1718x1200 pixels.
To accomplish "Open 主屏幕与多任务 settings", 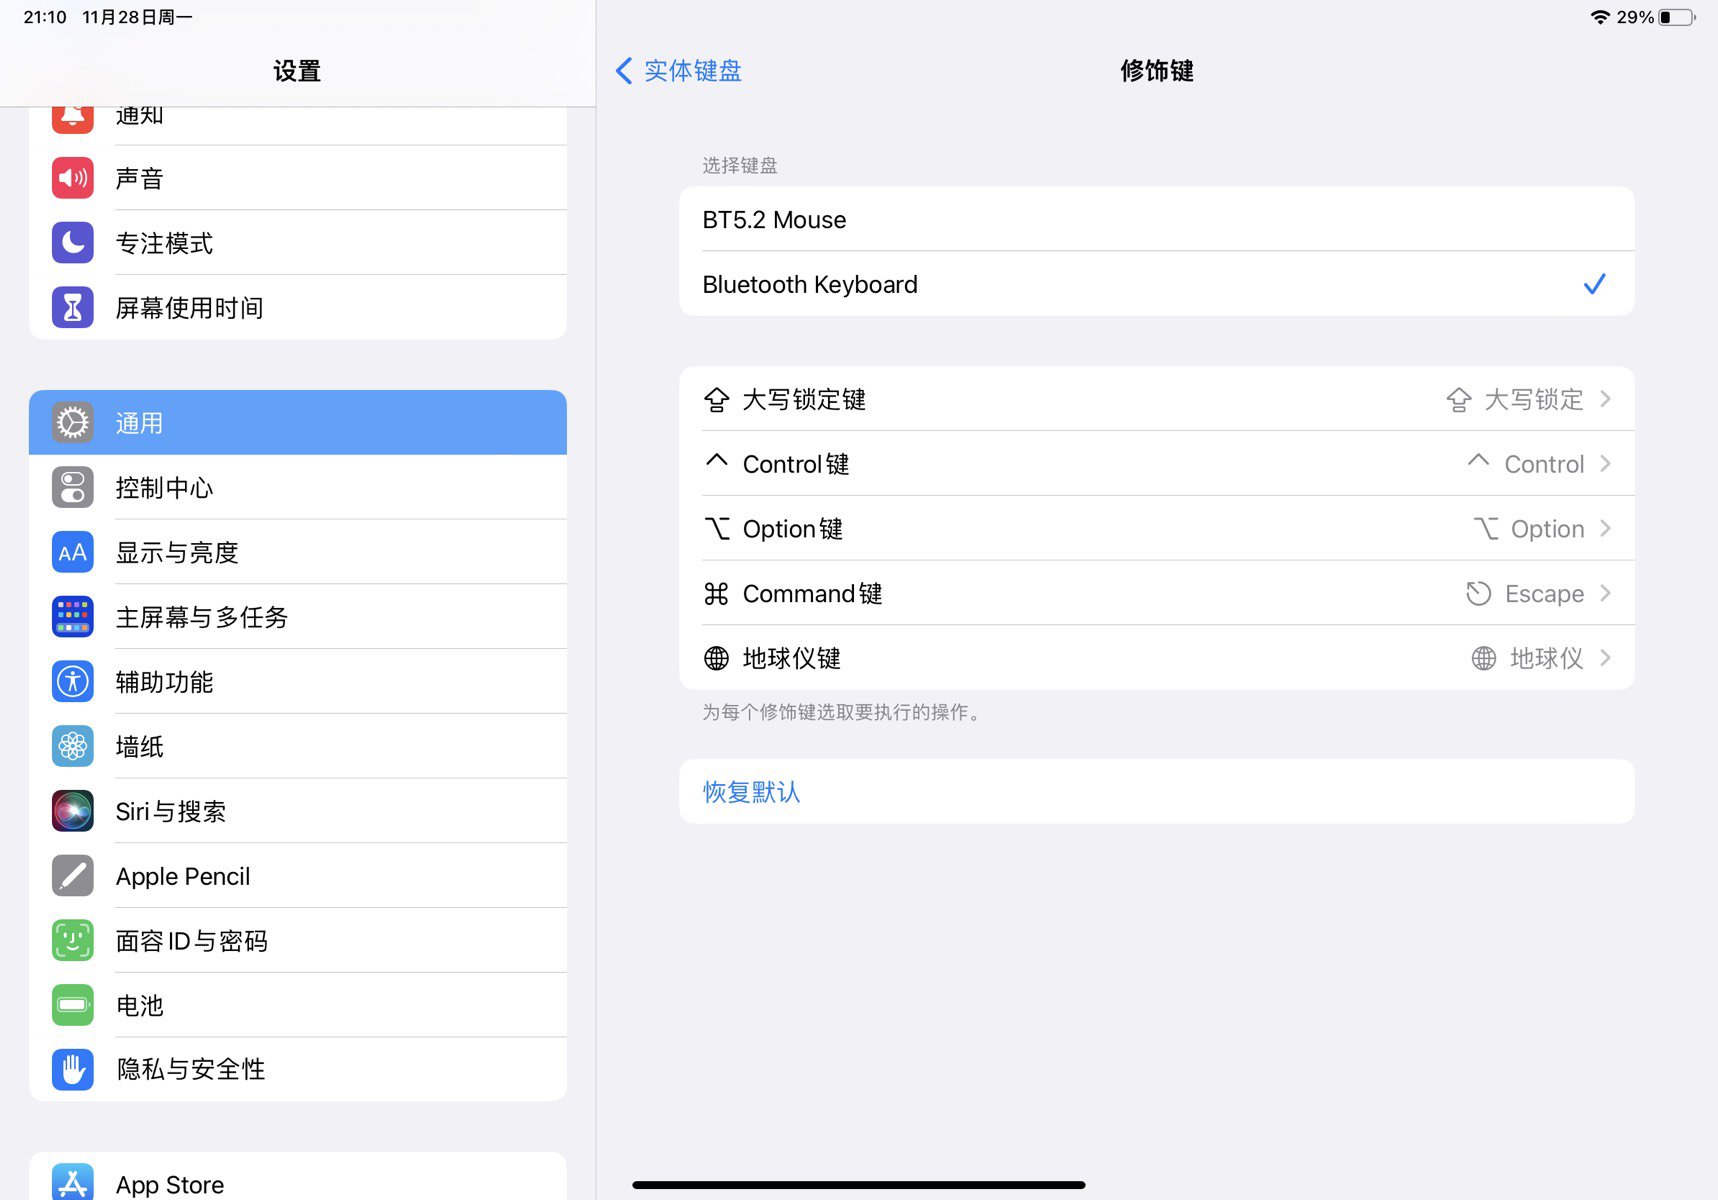I will coord(298,617).
